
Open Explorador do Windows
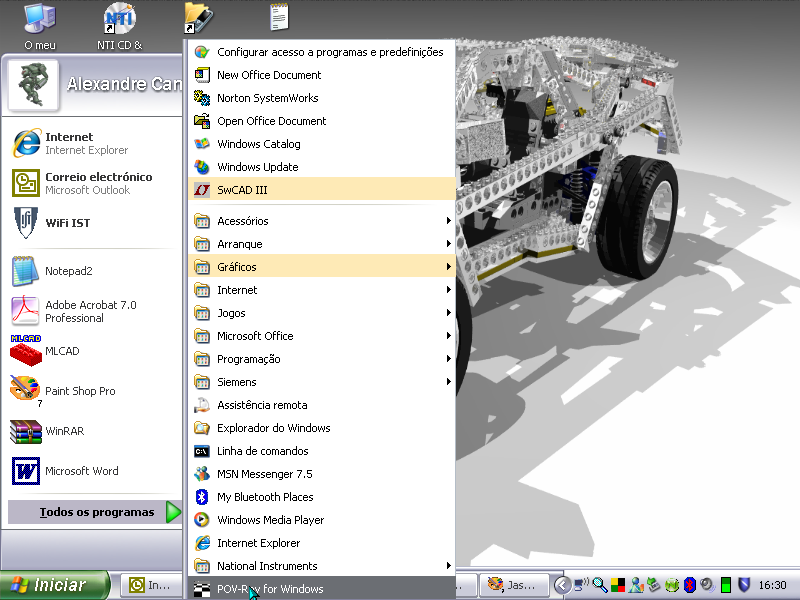tap(321, 428)
